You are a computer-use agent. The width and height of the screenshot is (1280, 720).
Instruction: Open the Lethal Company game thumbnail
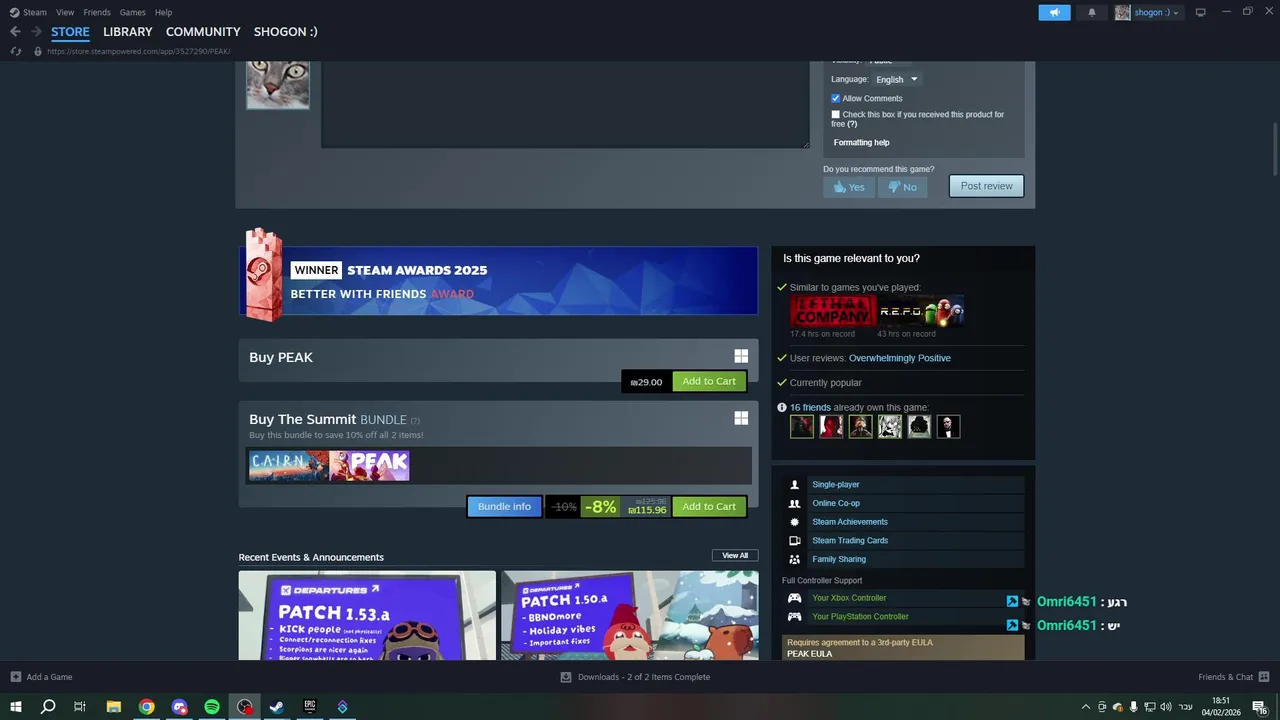point(833,312)
